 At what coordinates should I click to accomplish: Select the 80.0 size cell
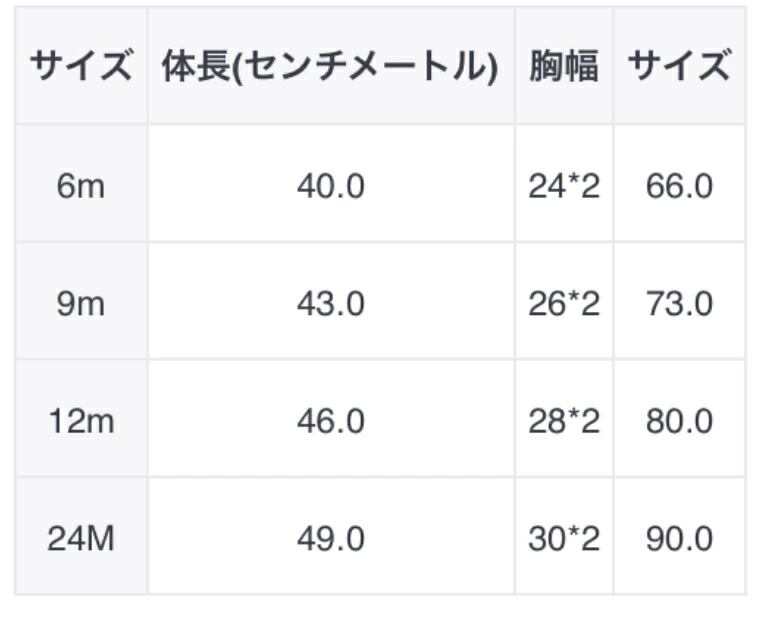tap(679, 421)
